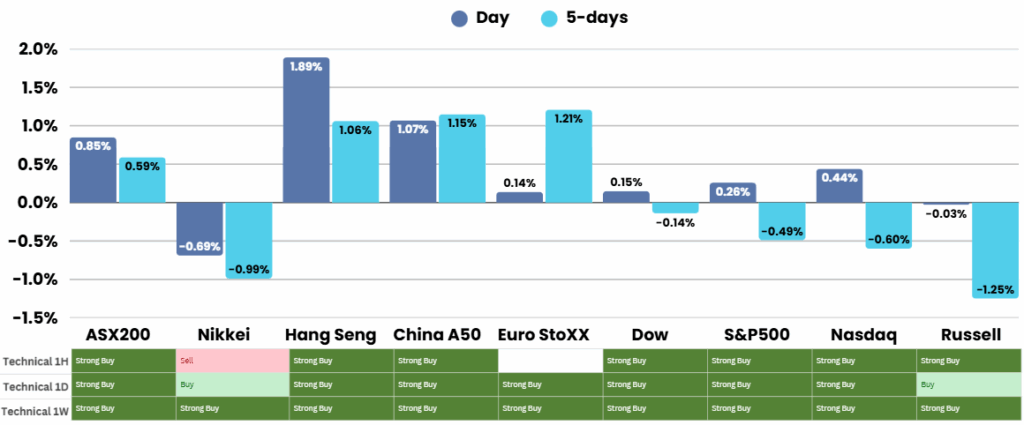1024x425 pixels.
Task: Click the Nikkei Sell cell in Technical 1H
Action: 231,360
